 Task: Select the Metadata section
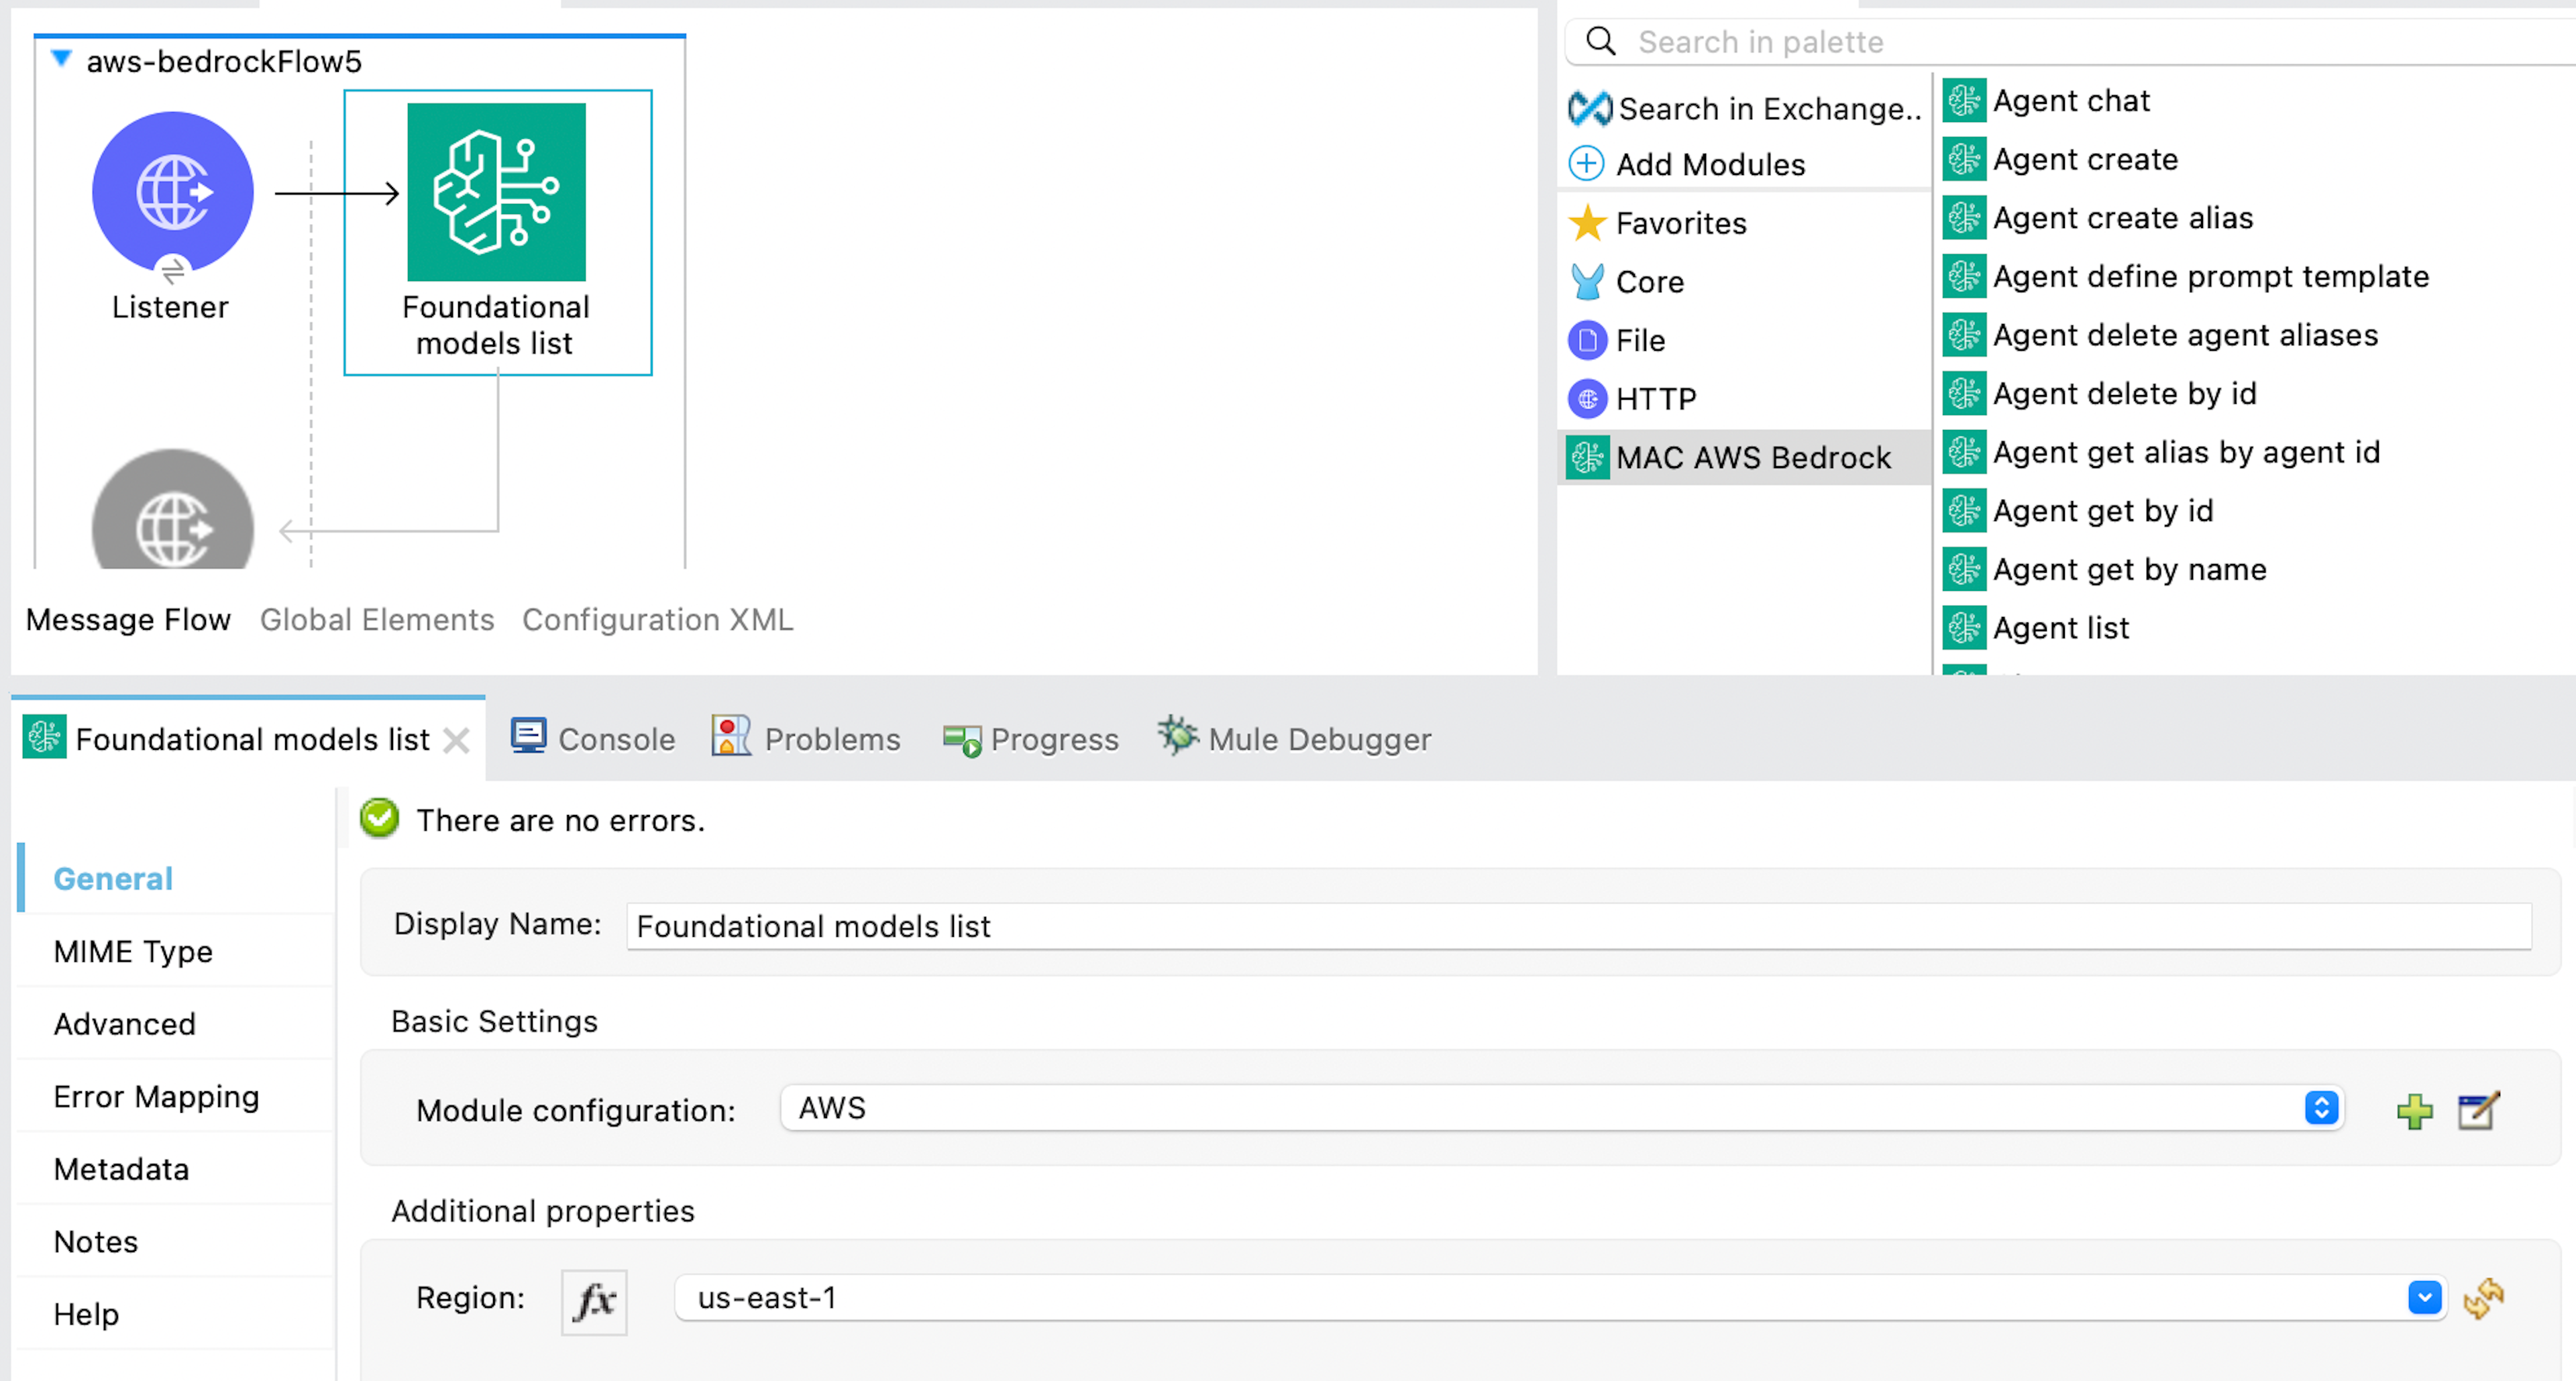tap(176, 1169)
